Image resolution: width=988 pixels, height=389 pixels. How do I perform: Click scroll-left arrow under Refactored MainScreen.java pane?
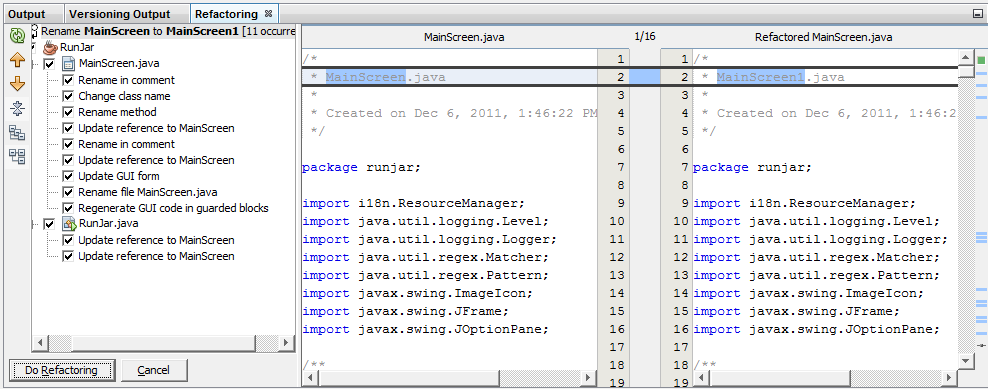701,378
